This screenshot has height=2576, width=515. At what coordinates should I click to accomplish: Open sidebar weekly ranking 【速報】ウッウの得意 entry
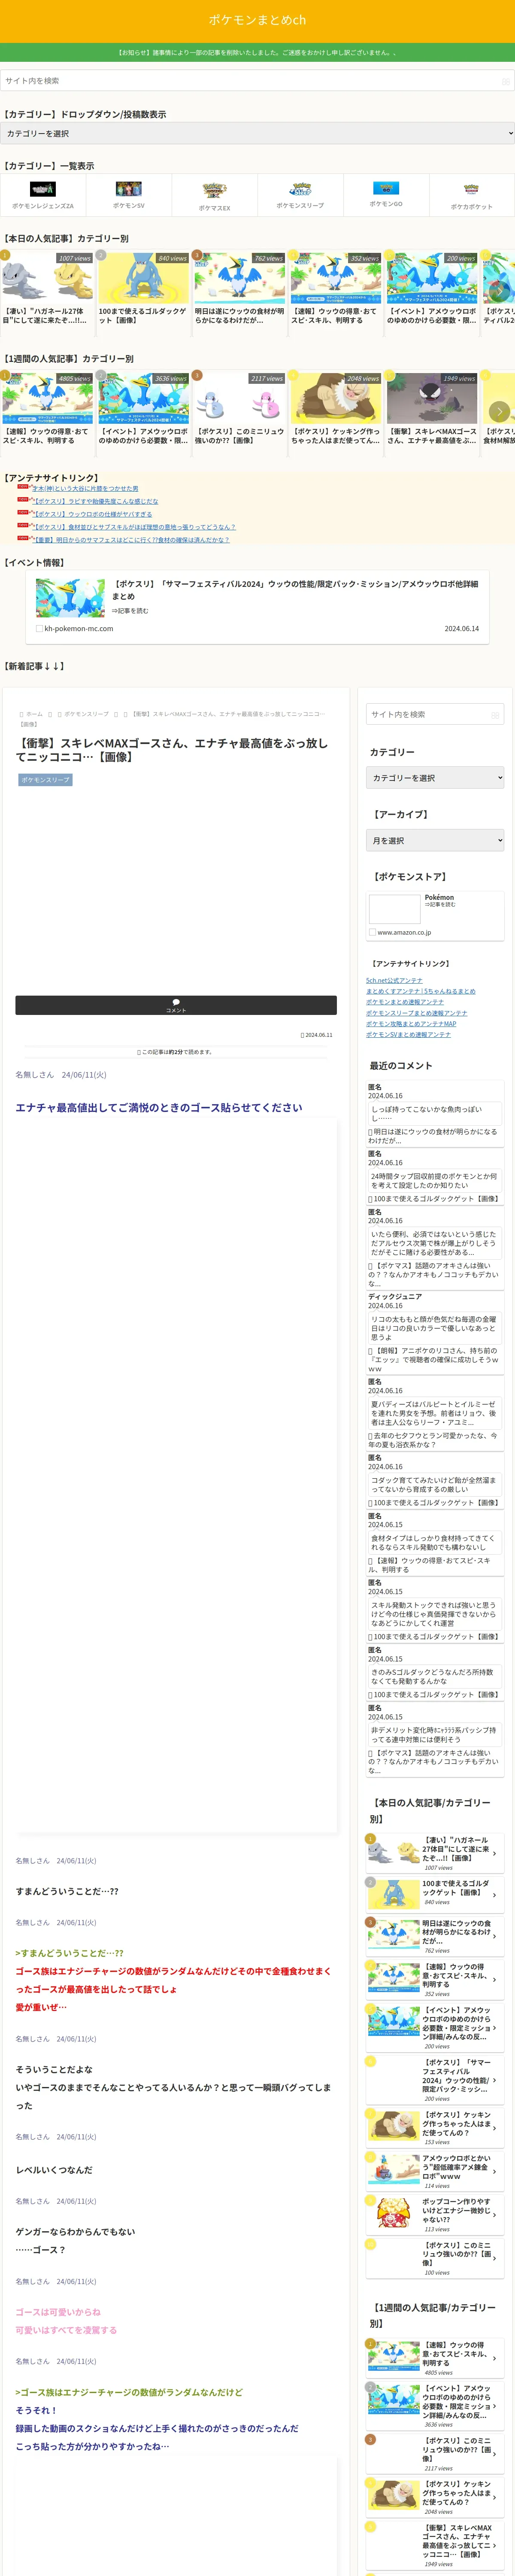pos(435,2358)
